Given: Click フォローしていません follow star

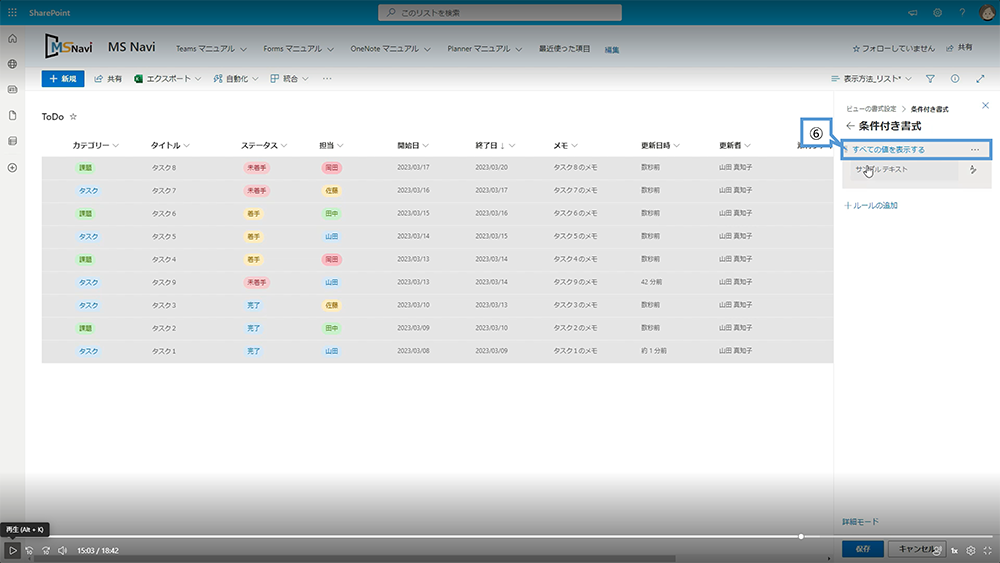Looking at the screenshot, I should click(893, 48).
